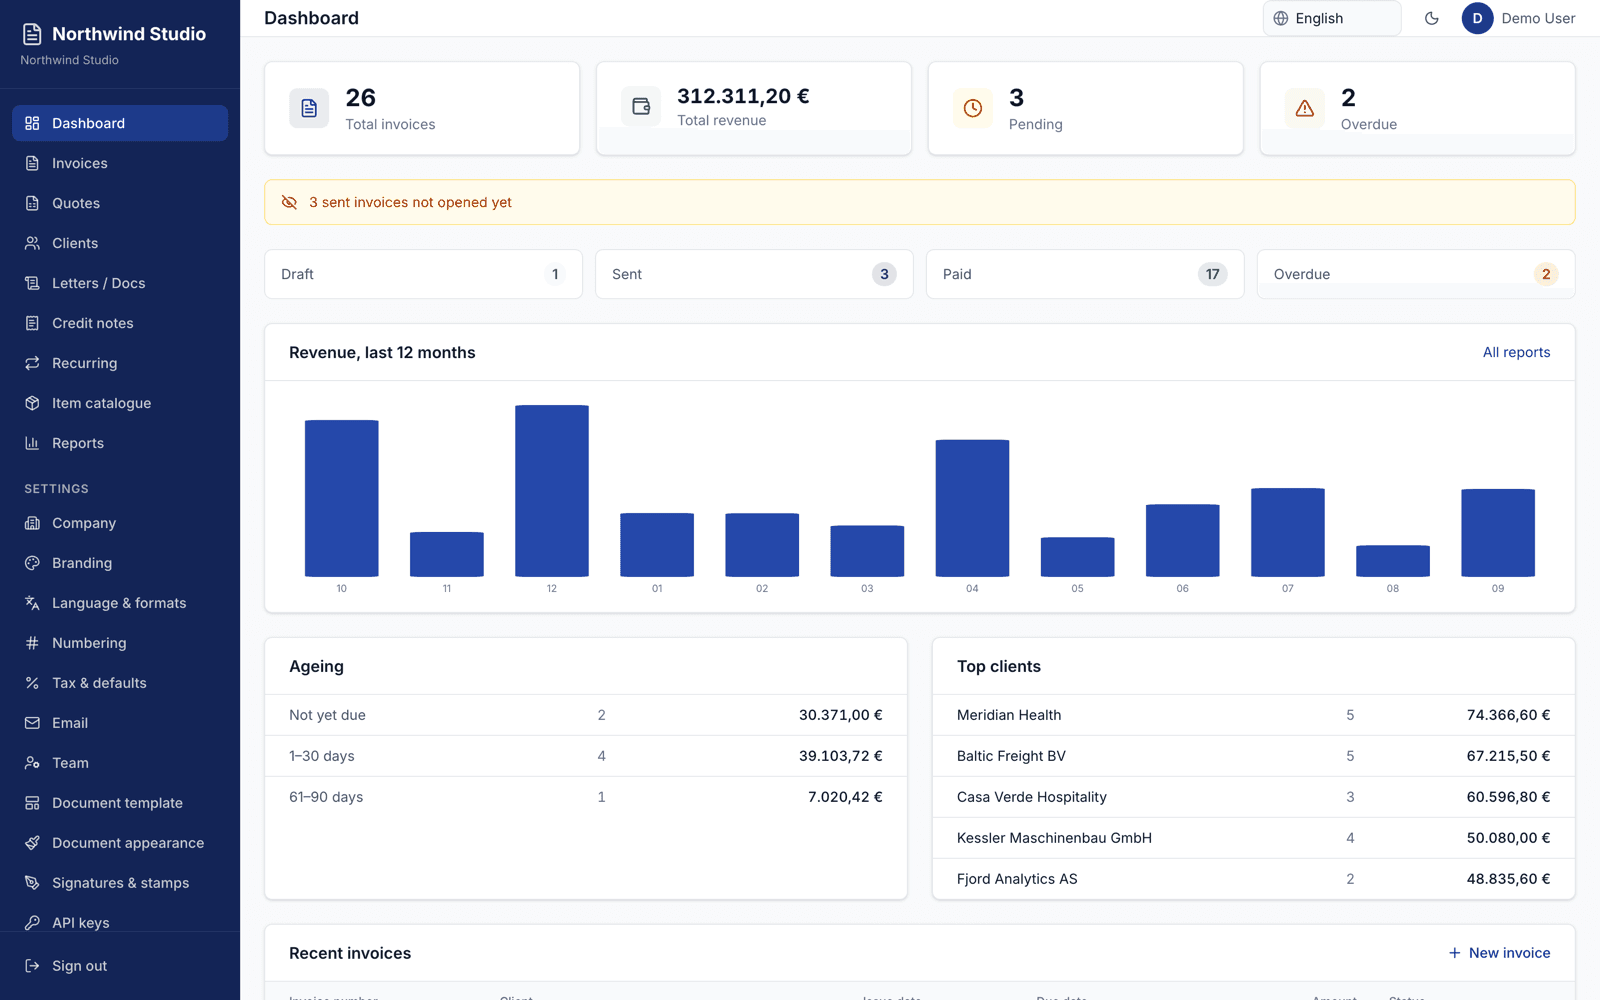Click the sent invoices not opened alert
The image size is (1600, 1000).
(x=920, y=202)
